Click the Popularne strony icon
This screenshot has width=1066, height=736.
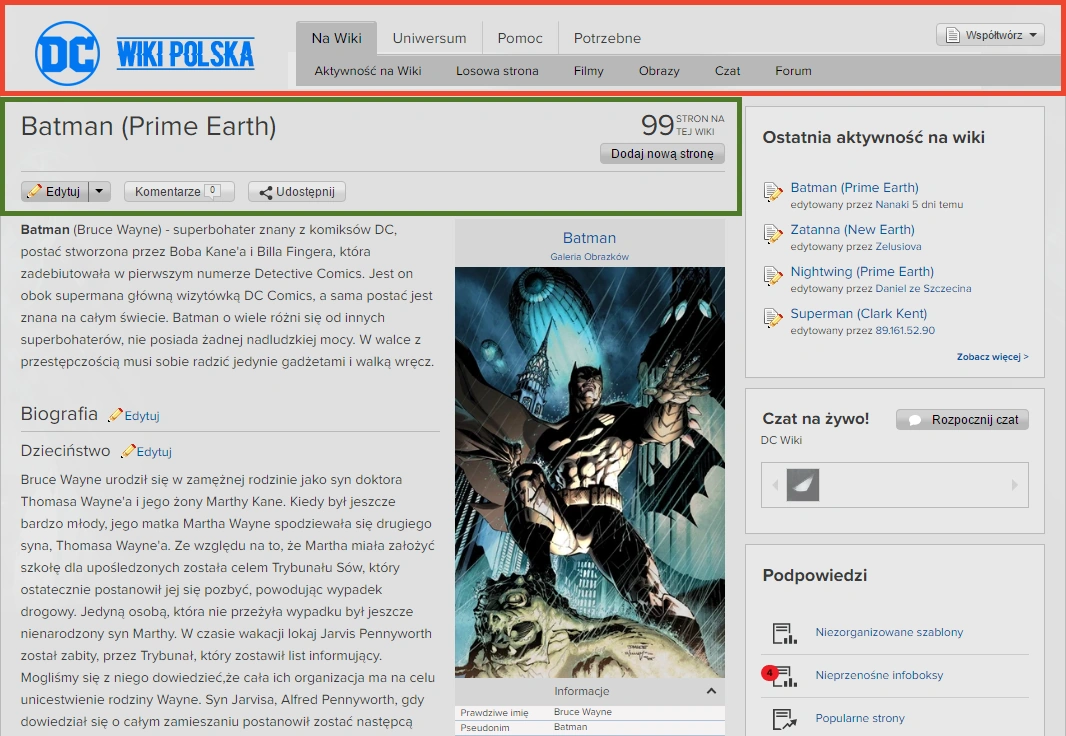[784, 718]
